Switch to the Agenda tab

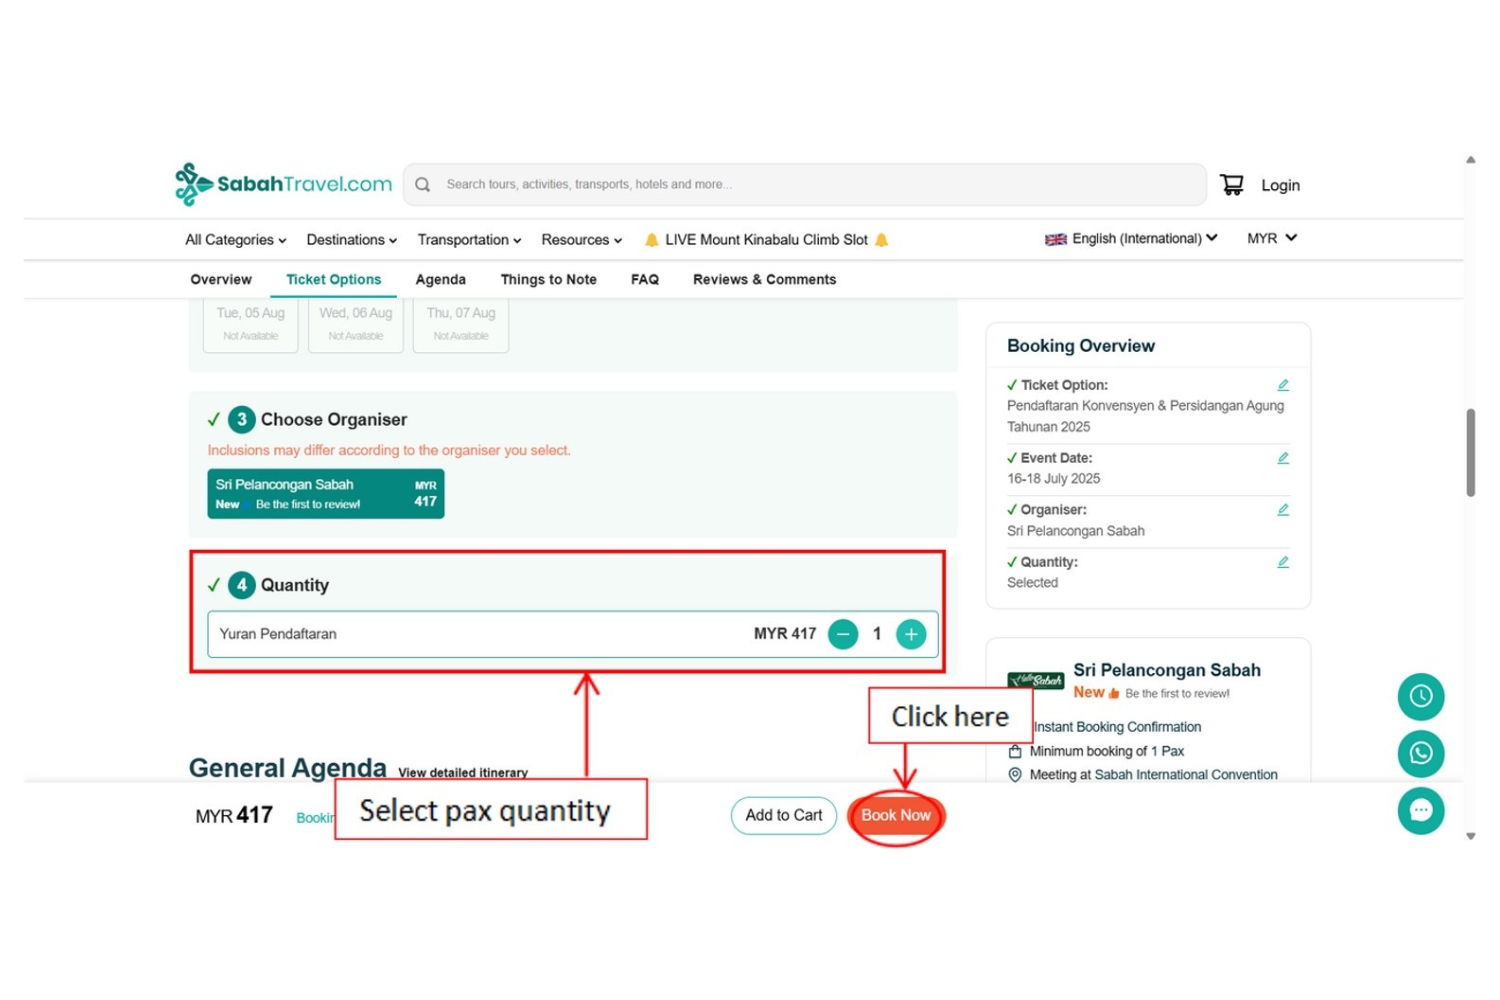pyautogui.click(x=440, y=280)
